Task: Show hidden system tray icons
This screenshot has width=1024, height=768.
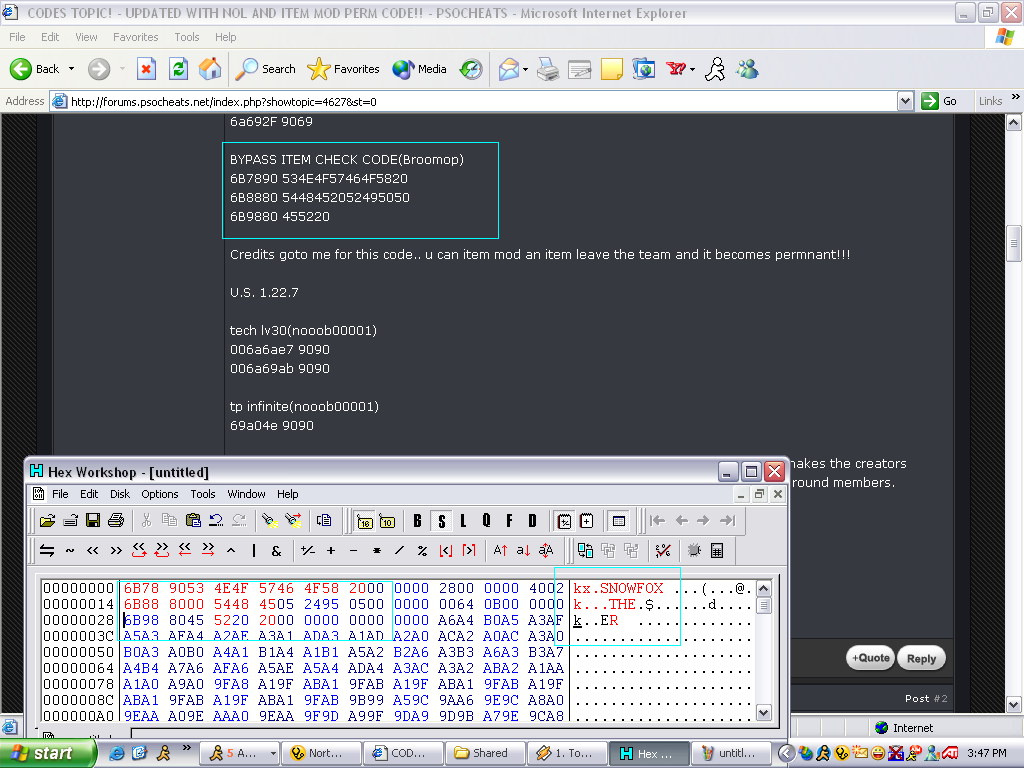Action: click(x=786, y=754)
